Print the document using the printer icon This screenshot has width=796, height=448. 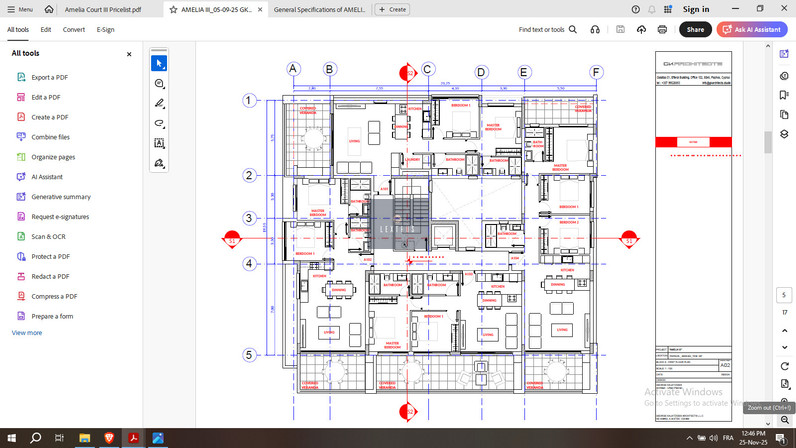point(662,30)
